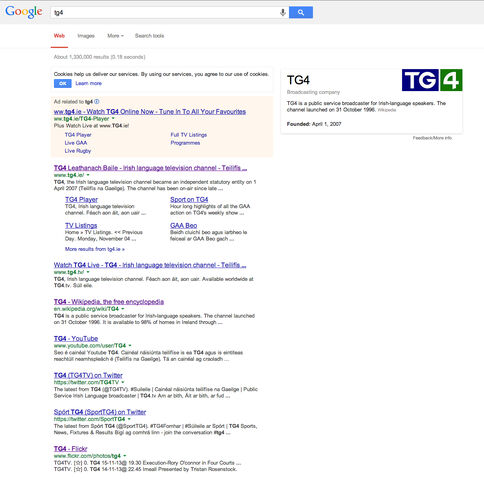Open the TV Listings sitelink

pos(81,225)
